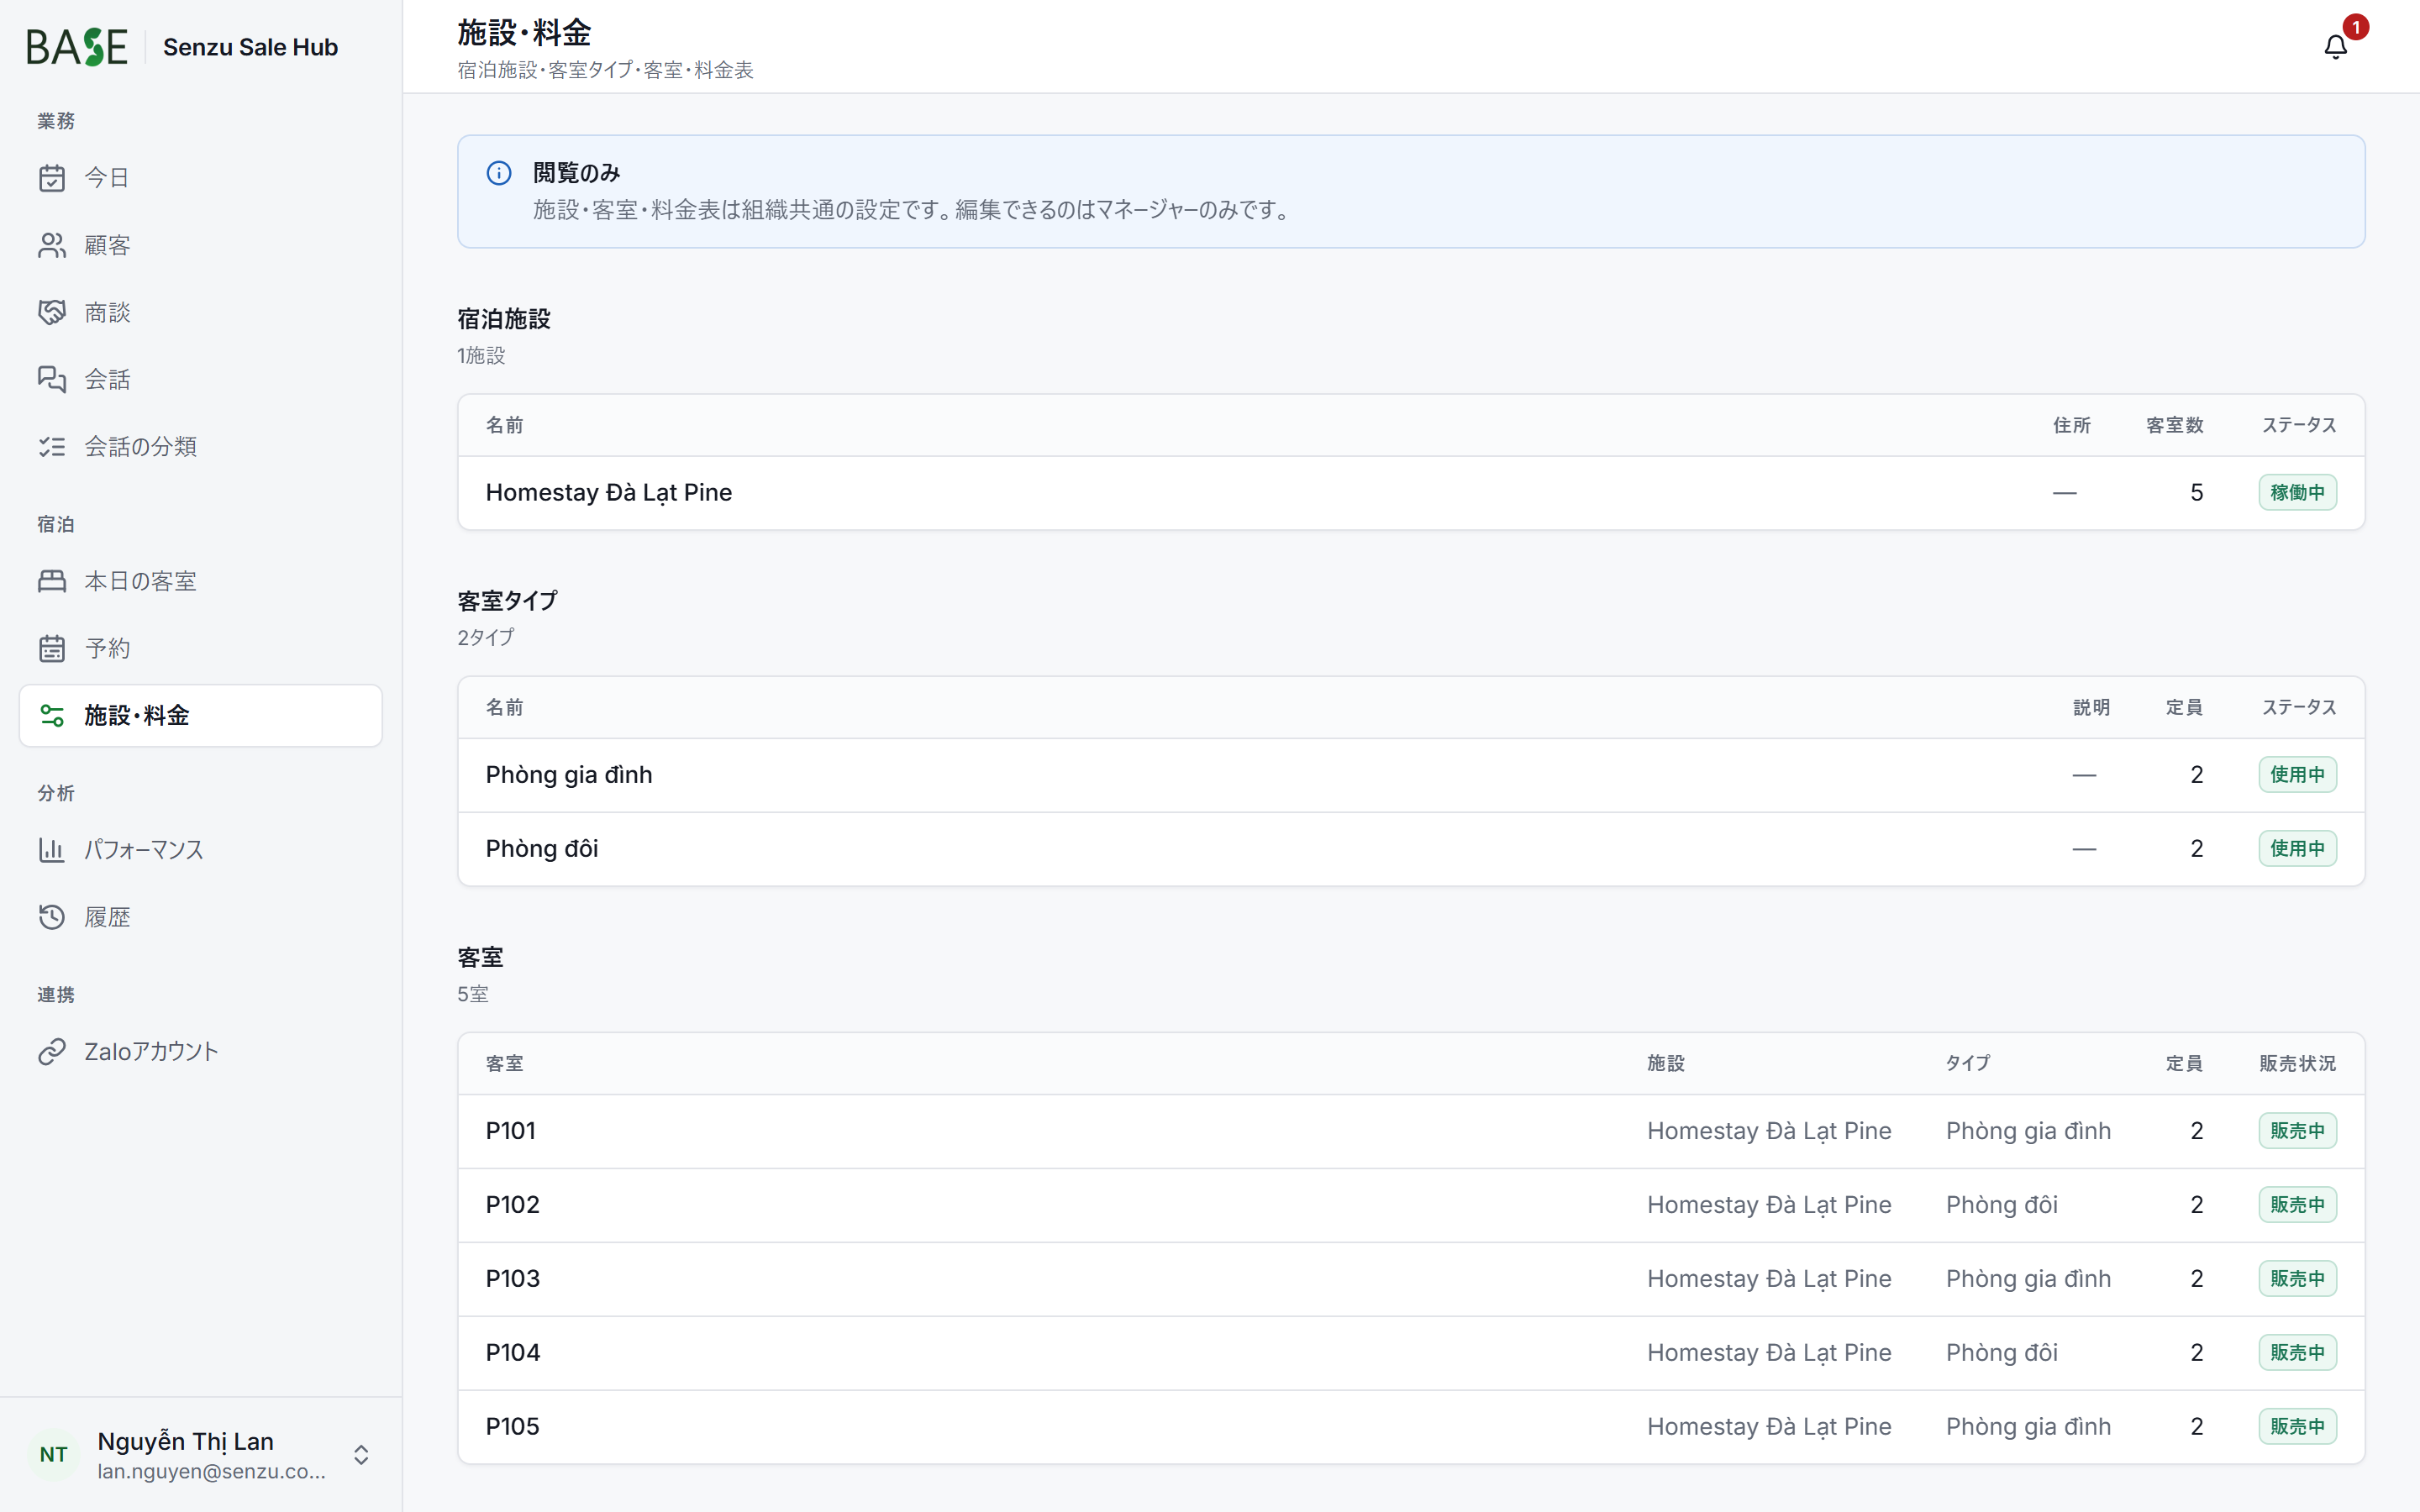Go to 今日 in the sidebar

tap(200, 178)
